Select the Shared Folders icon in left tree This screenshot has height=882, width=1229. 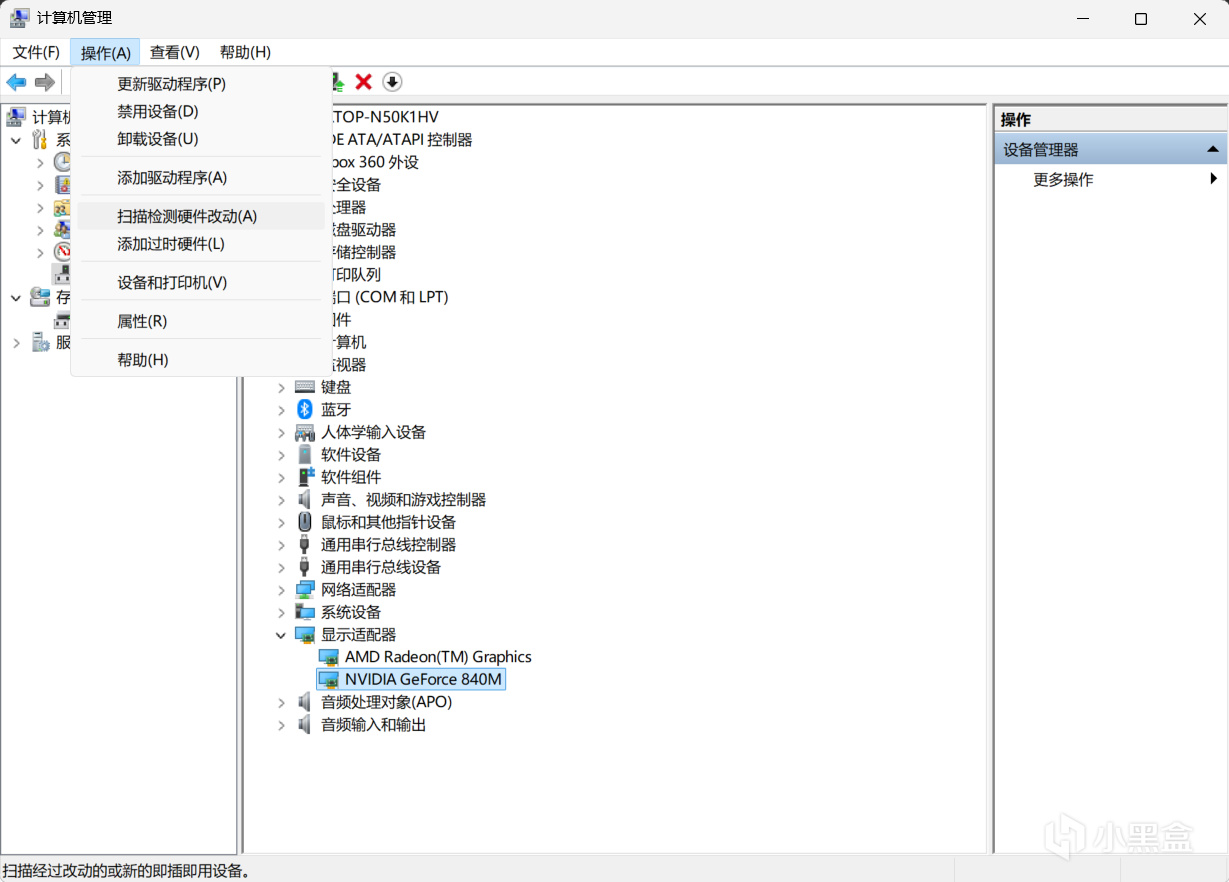[x=62, y=207]
